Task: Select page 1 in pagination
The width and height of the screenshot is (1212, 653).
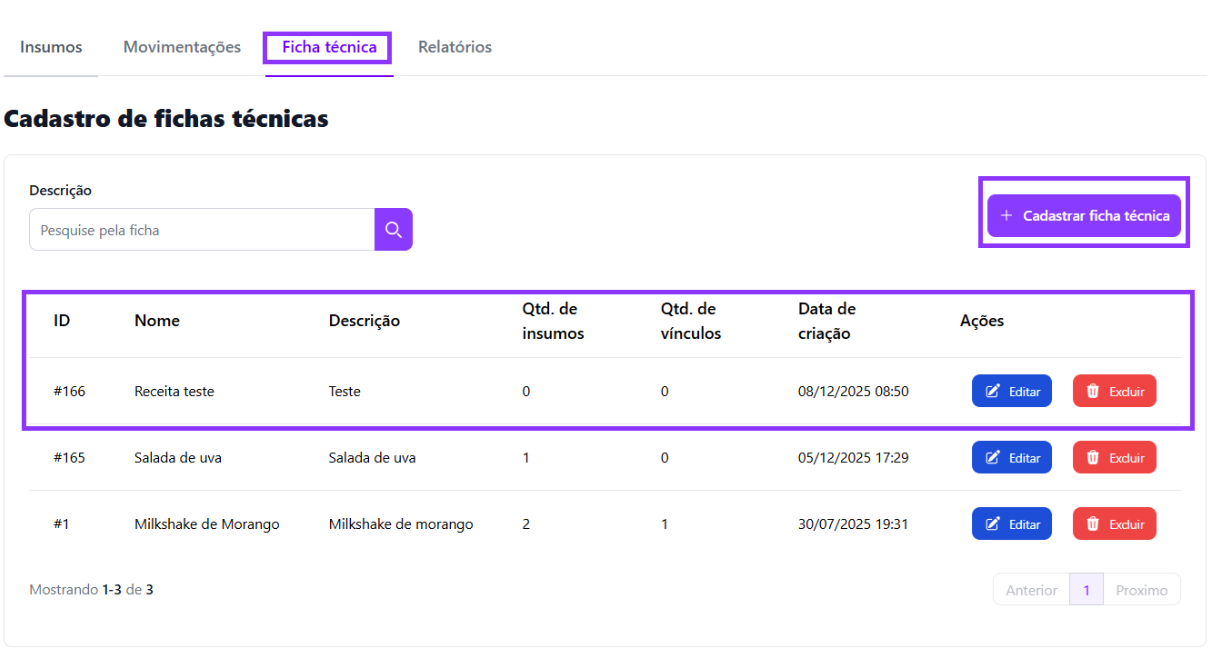Action: [1086, 590]
